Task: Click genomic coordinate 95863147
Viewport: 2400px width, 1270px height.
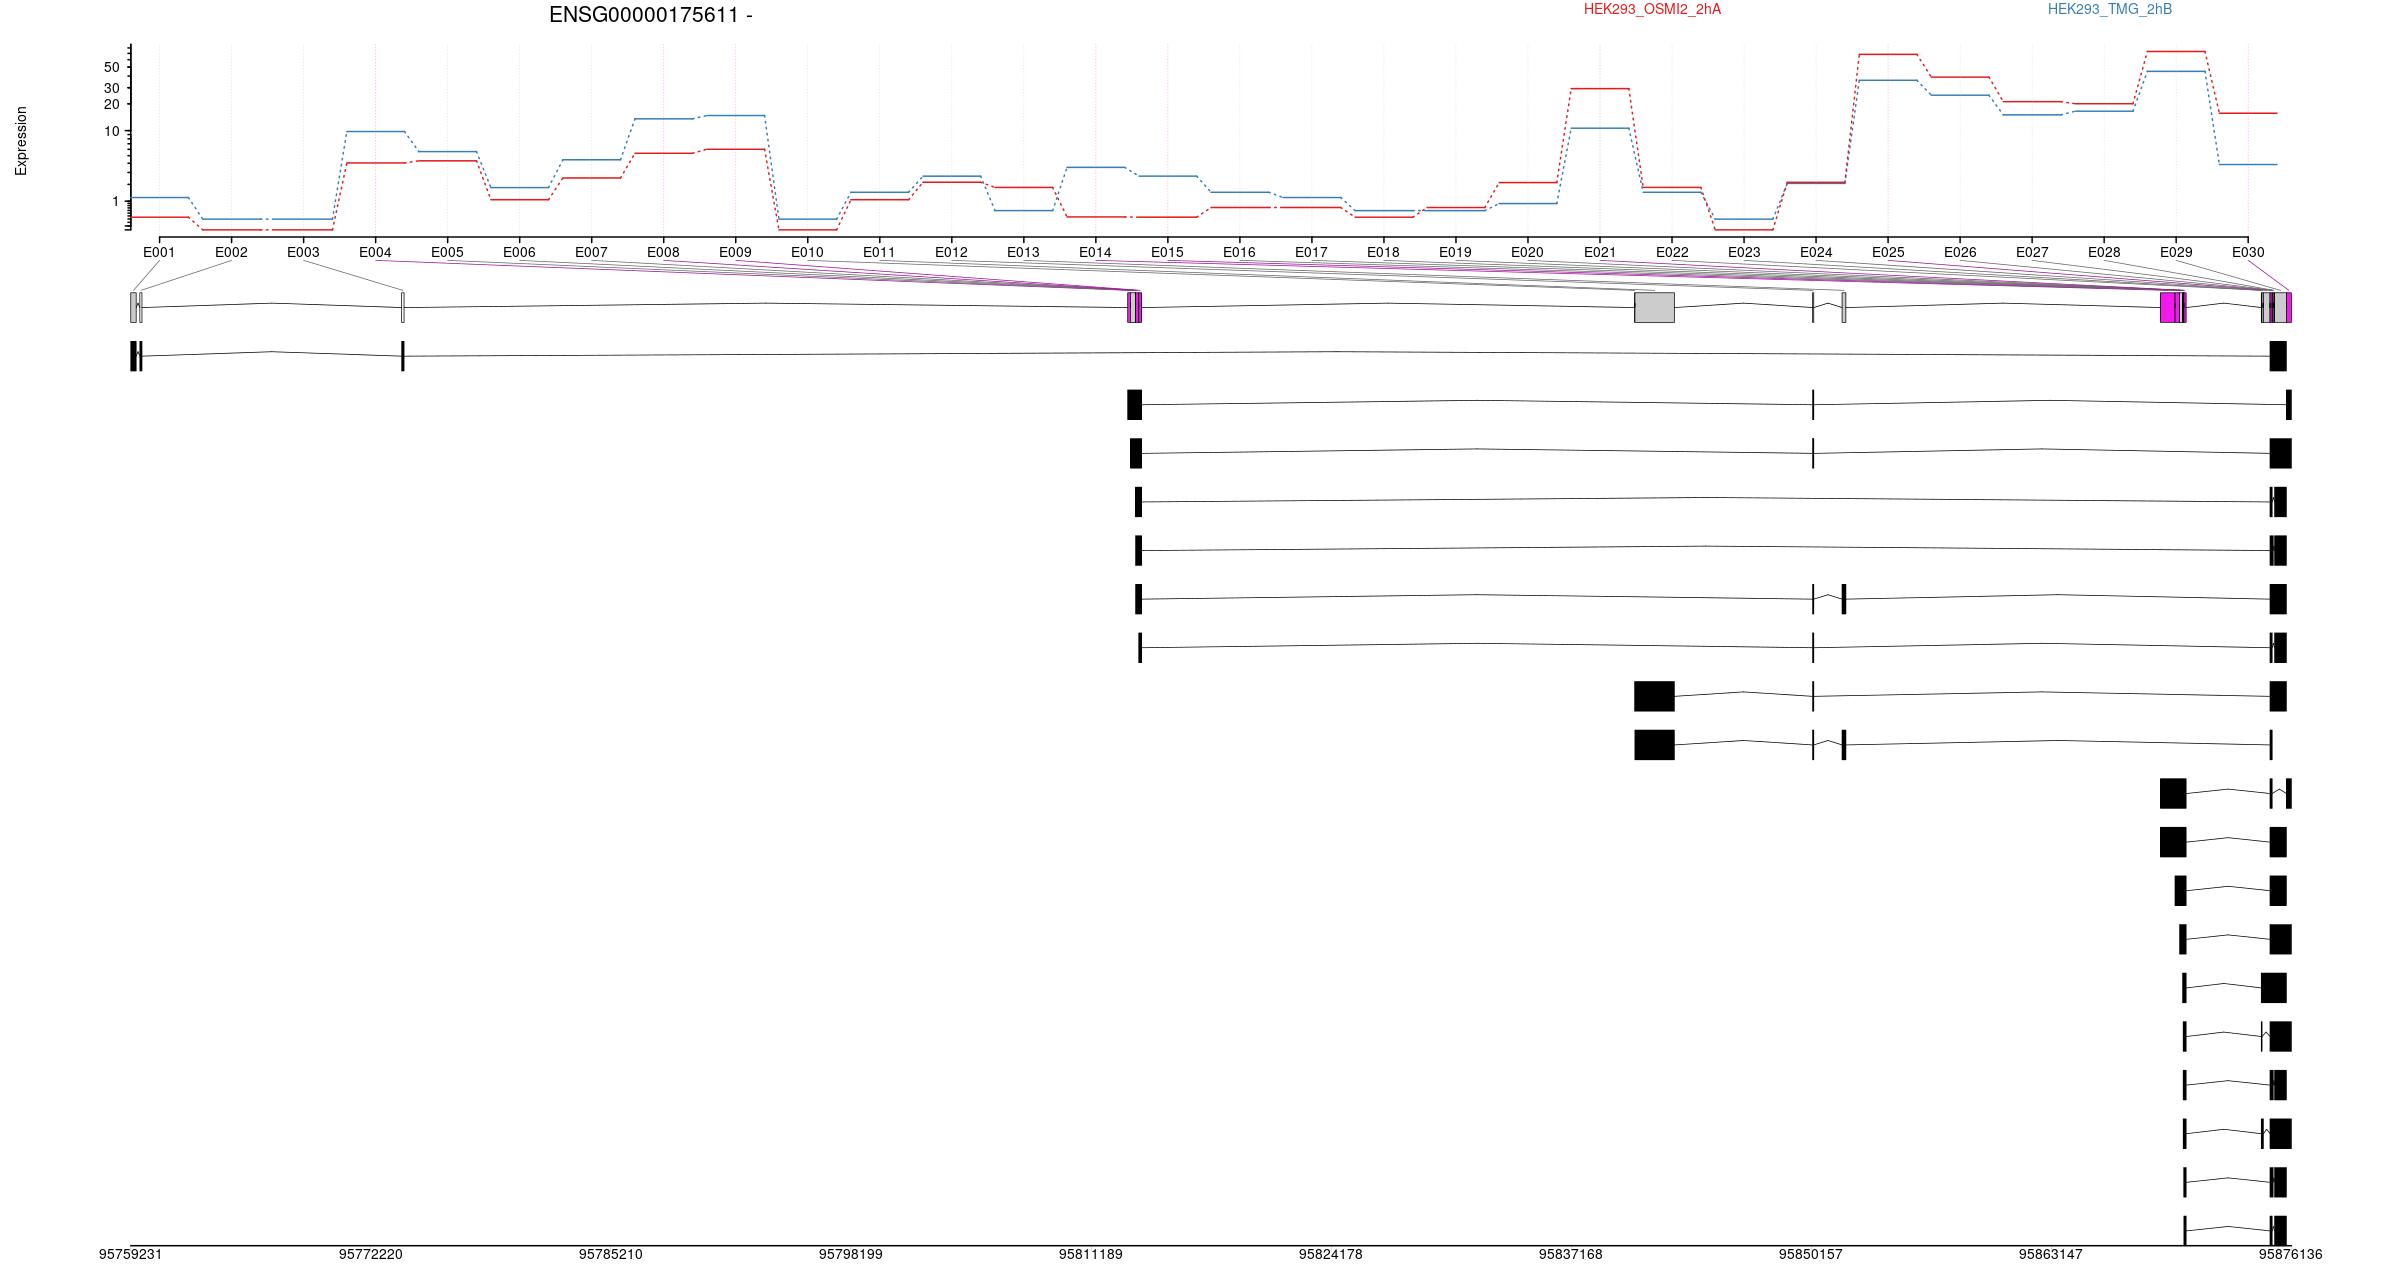Action: [2050, 1254]
